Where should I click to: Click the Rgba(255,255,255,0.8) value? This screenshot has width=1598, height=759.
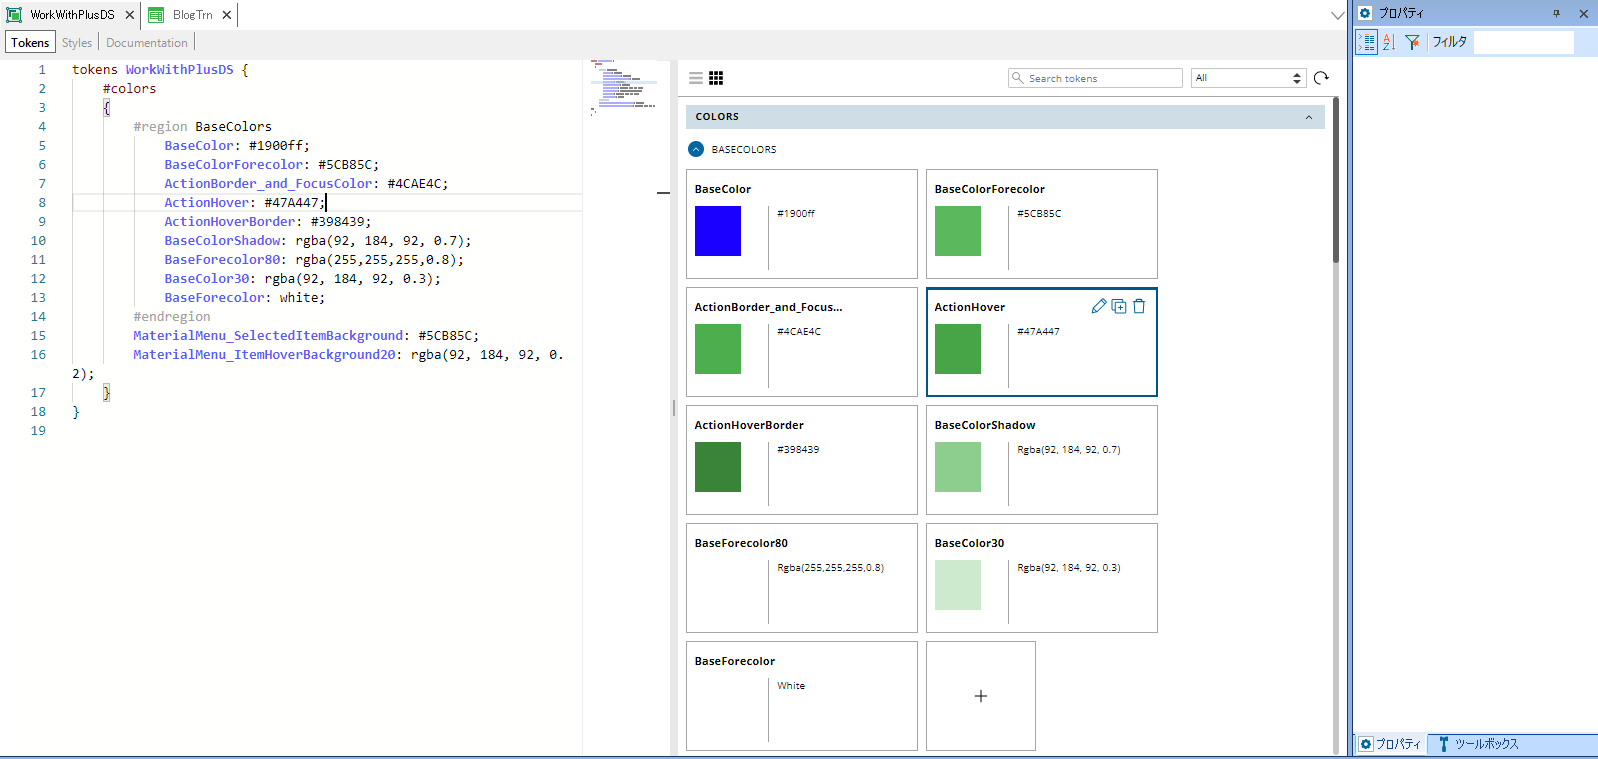(831, 567)
